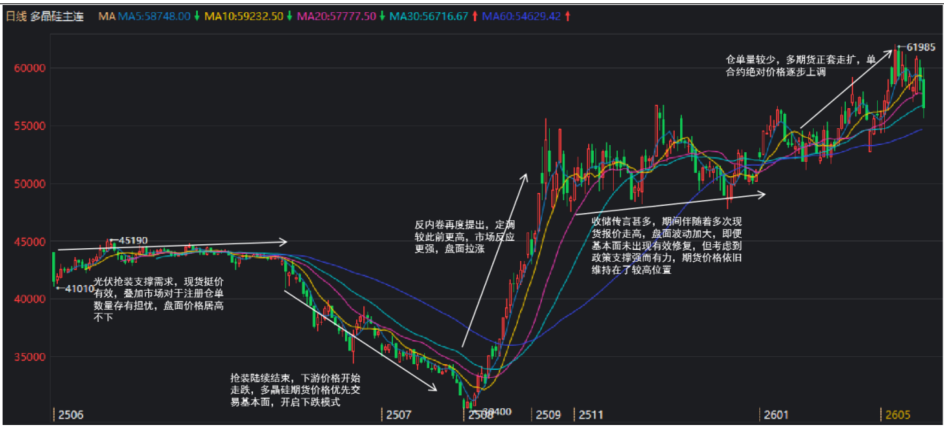Click the 多晶硅主连 contract name
This screenshot has width=944, height=426.
58,17
